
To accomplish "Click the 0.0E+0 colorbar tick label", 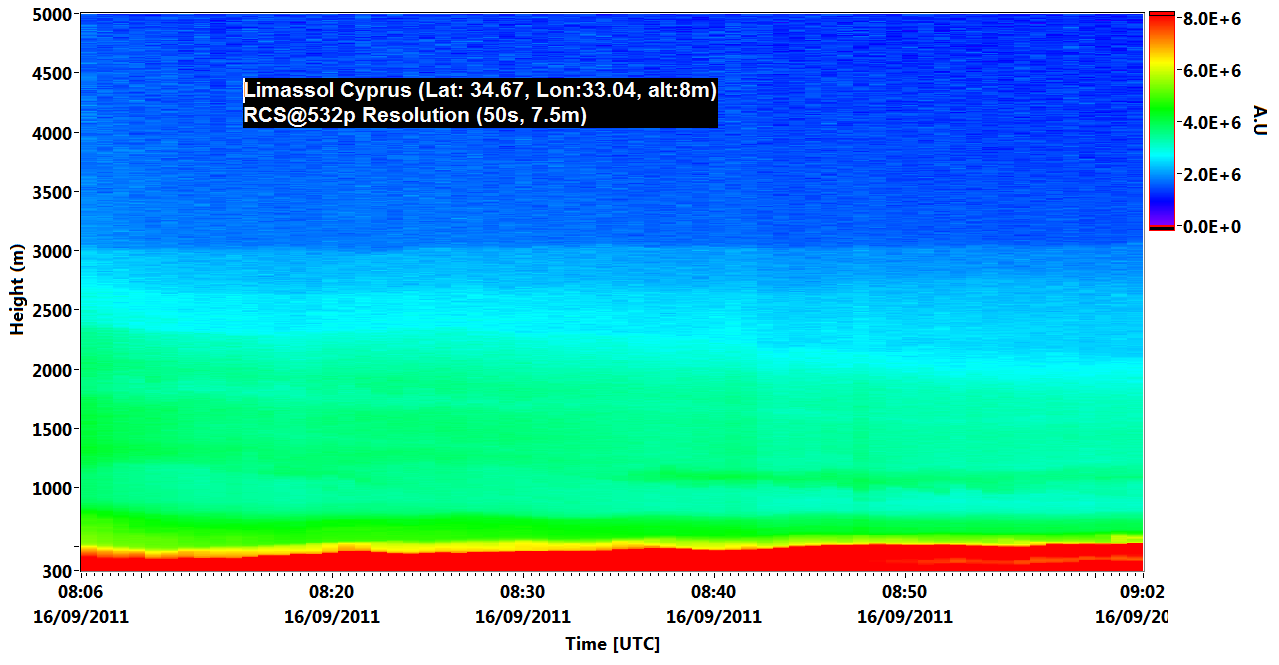I will point(1212,227).
